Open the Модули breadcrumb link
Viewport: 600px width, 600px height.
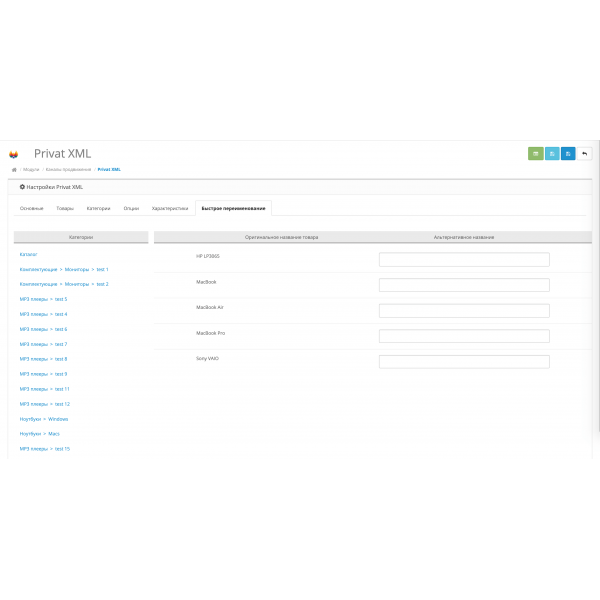pyautogui.click(x=31, y=170)
